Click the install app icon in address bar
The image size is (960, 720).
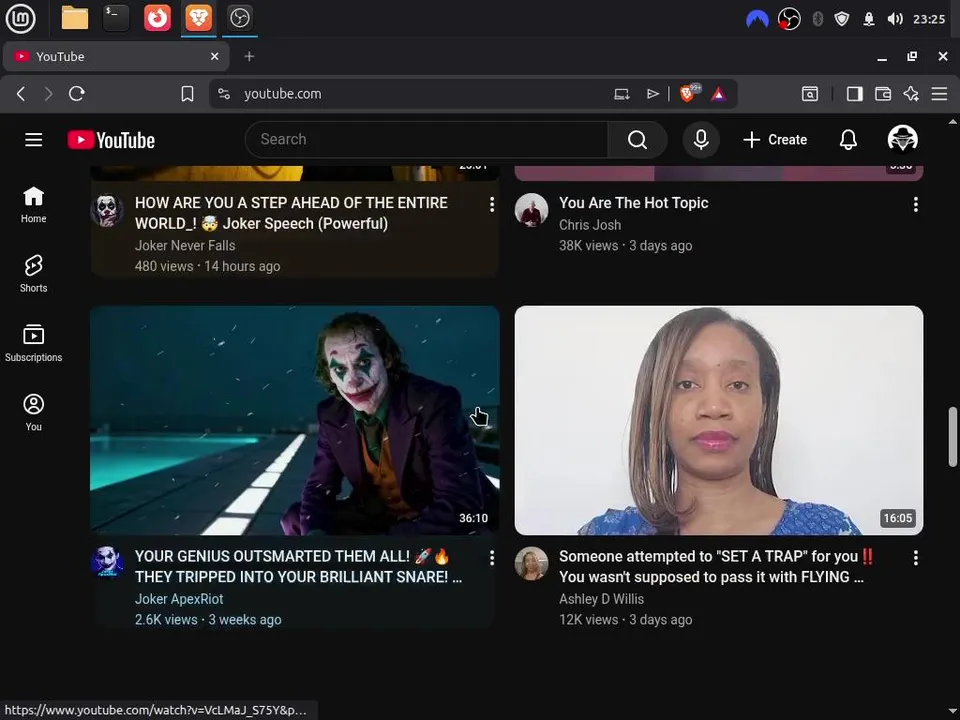tap(621, 94)
